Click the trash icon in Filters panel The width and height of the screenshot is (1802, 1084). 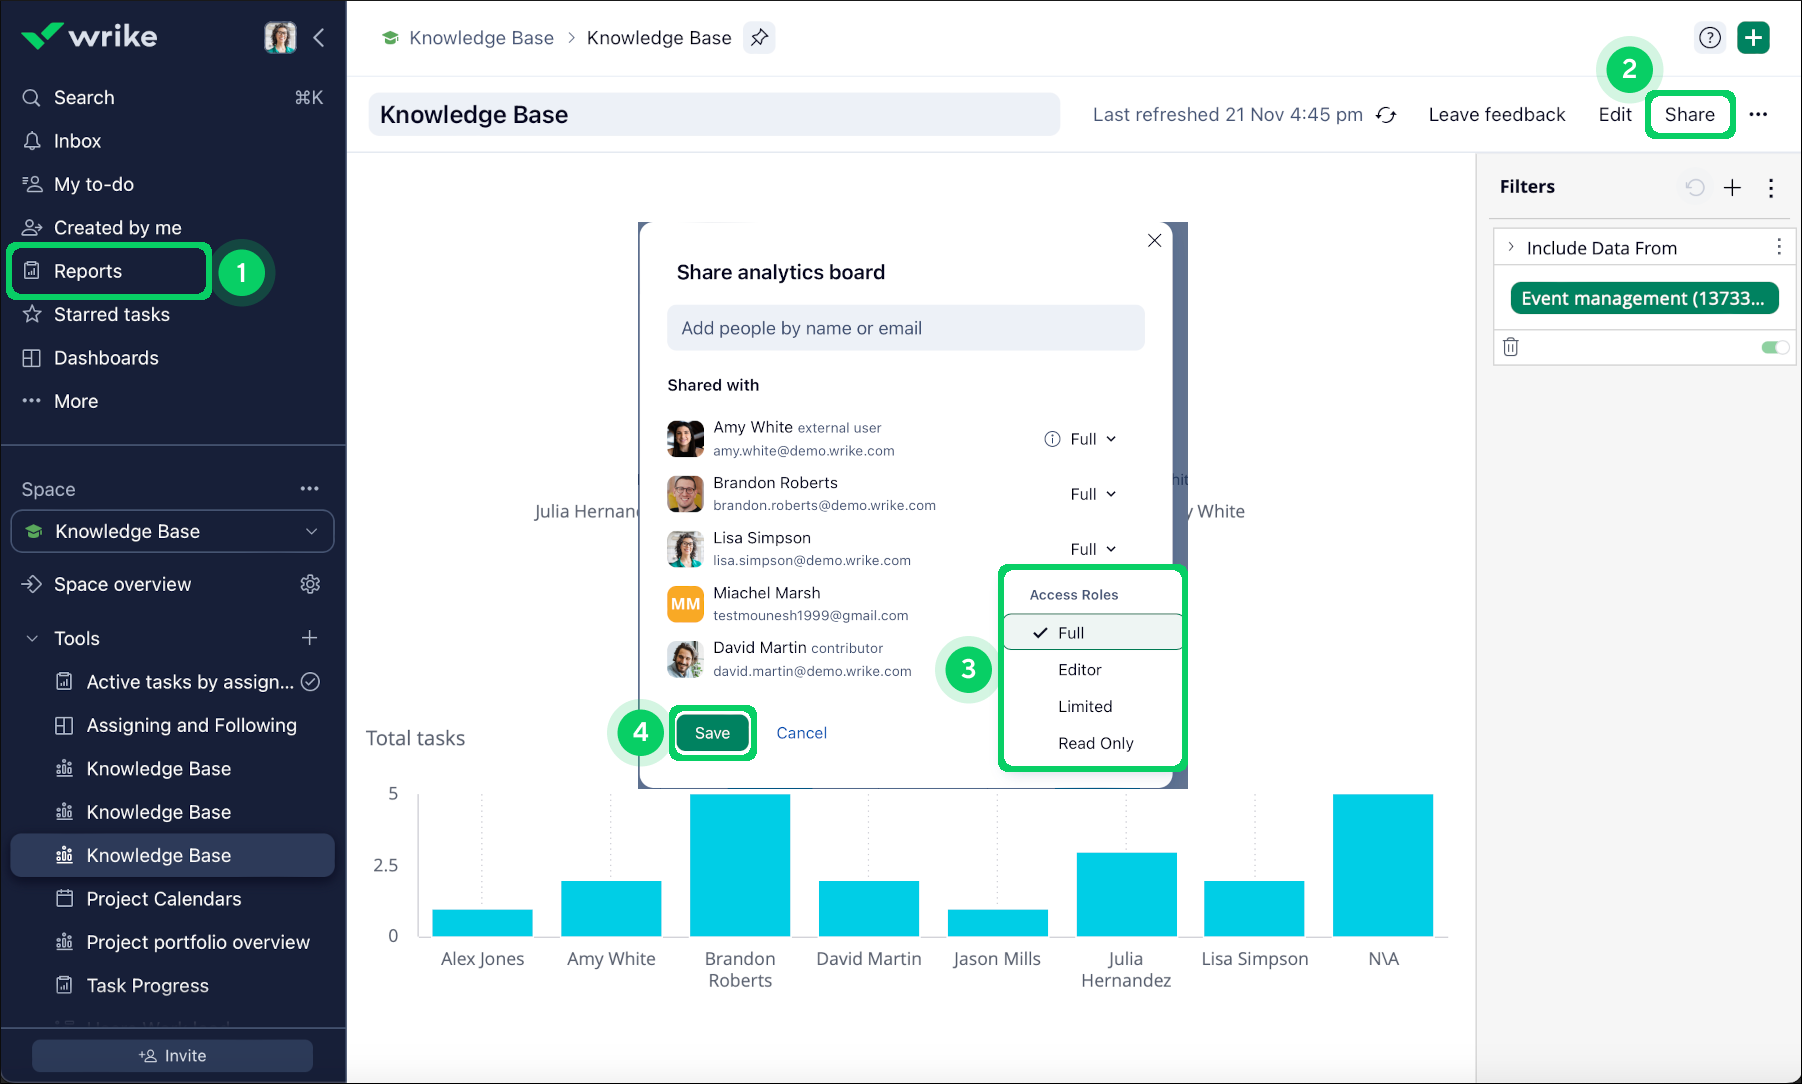[x=1510, y=347]
